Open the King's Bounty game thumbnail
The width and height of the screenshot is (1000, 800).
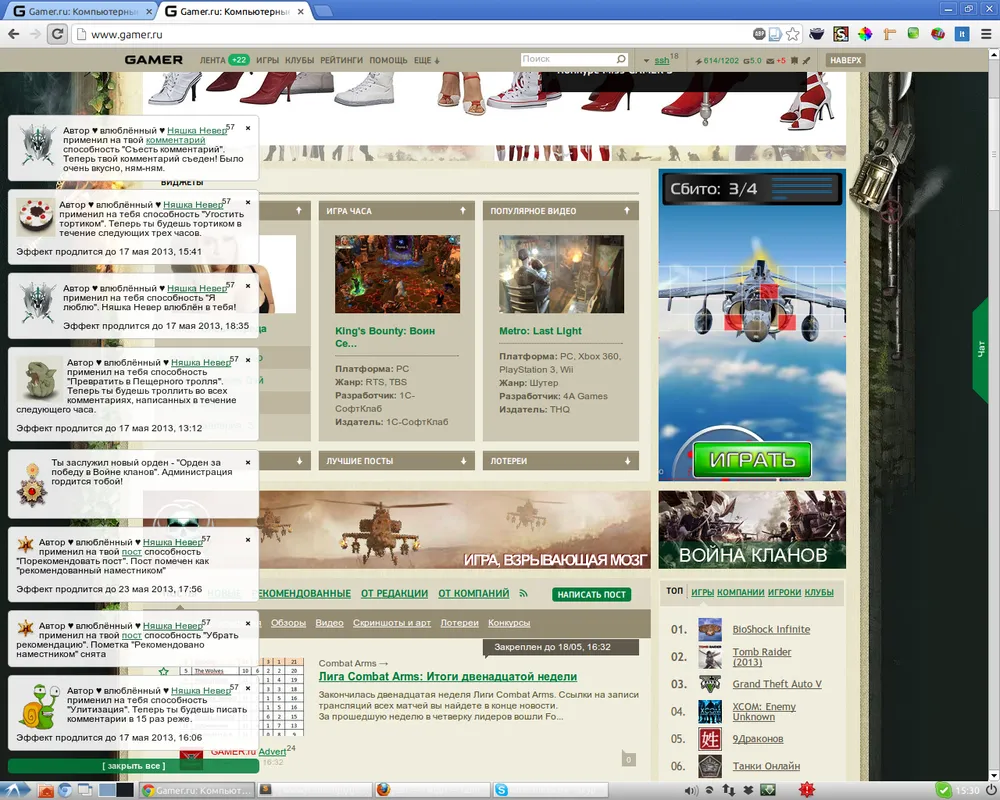(397, 274)
